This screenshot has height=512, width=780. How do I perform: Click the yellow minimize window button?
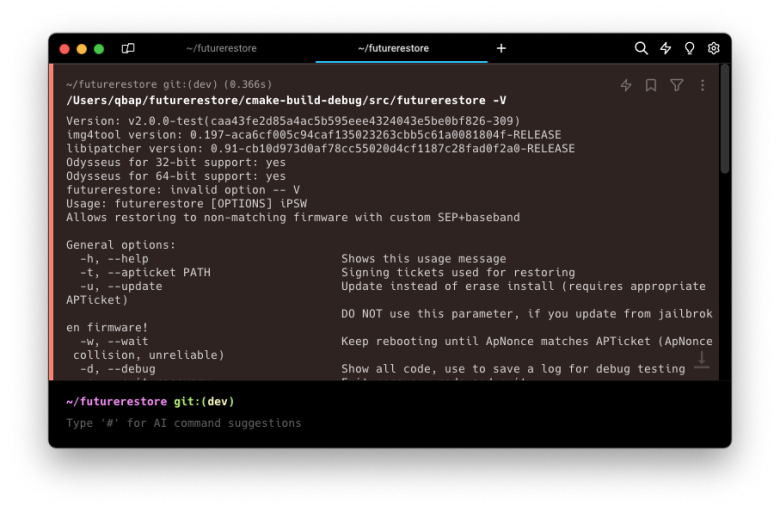tap(82, 49)
